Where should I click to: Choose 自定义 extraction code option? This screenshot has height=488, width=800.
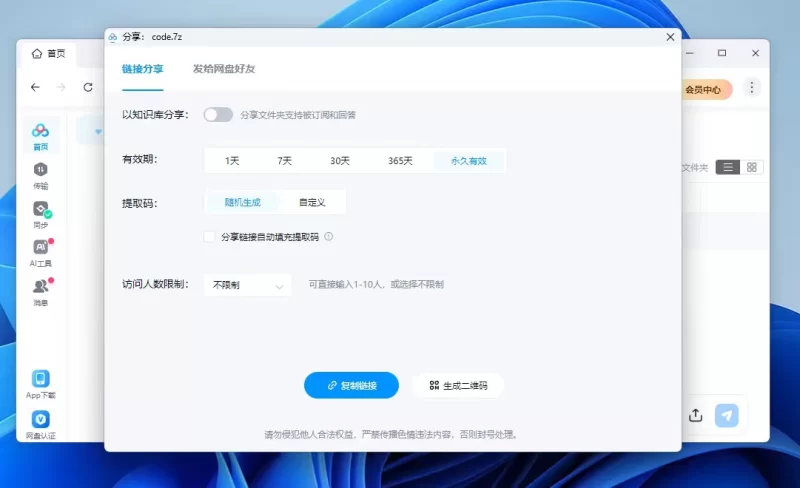coord(312,202)
